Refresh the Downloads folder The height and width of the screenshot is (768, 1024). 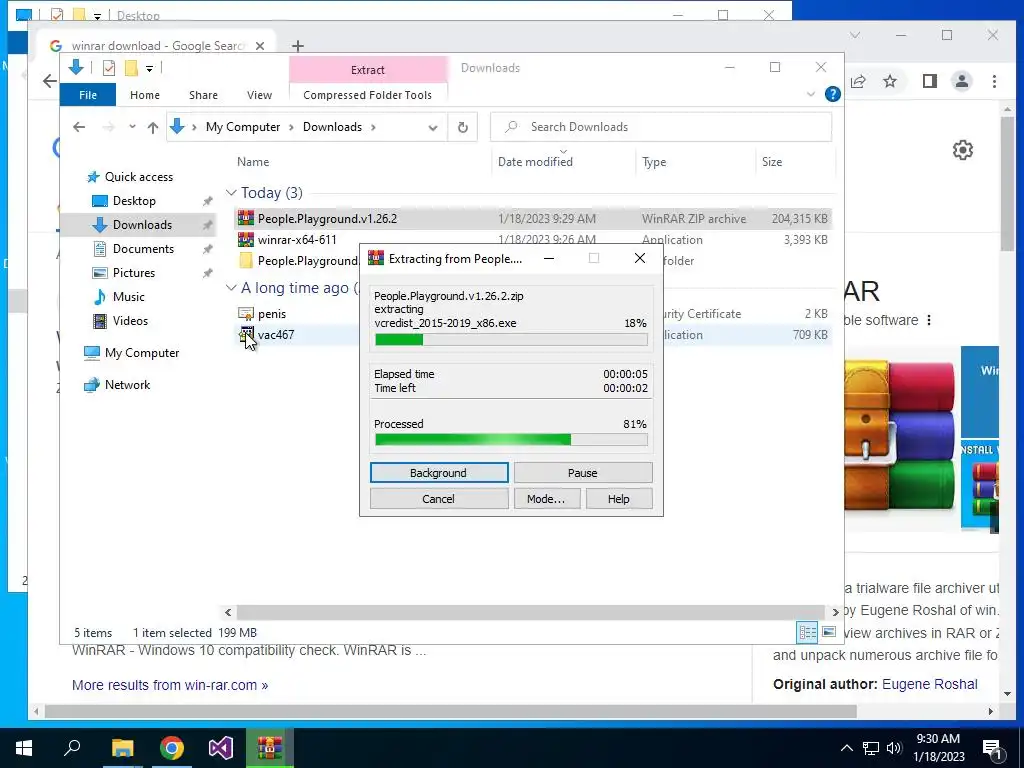click(x=462, y=127)
